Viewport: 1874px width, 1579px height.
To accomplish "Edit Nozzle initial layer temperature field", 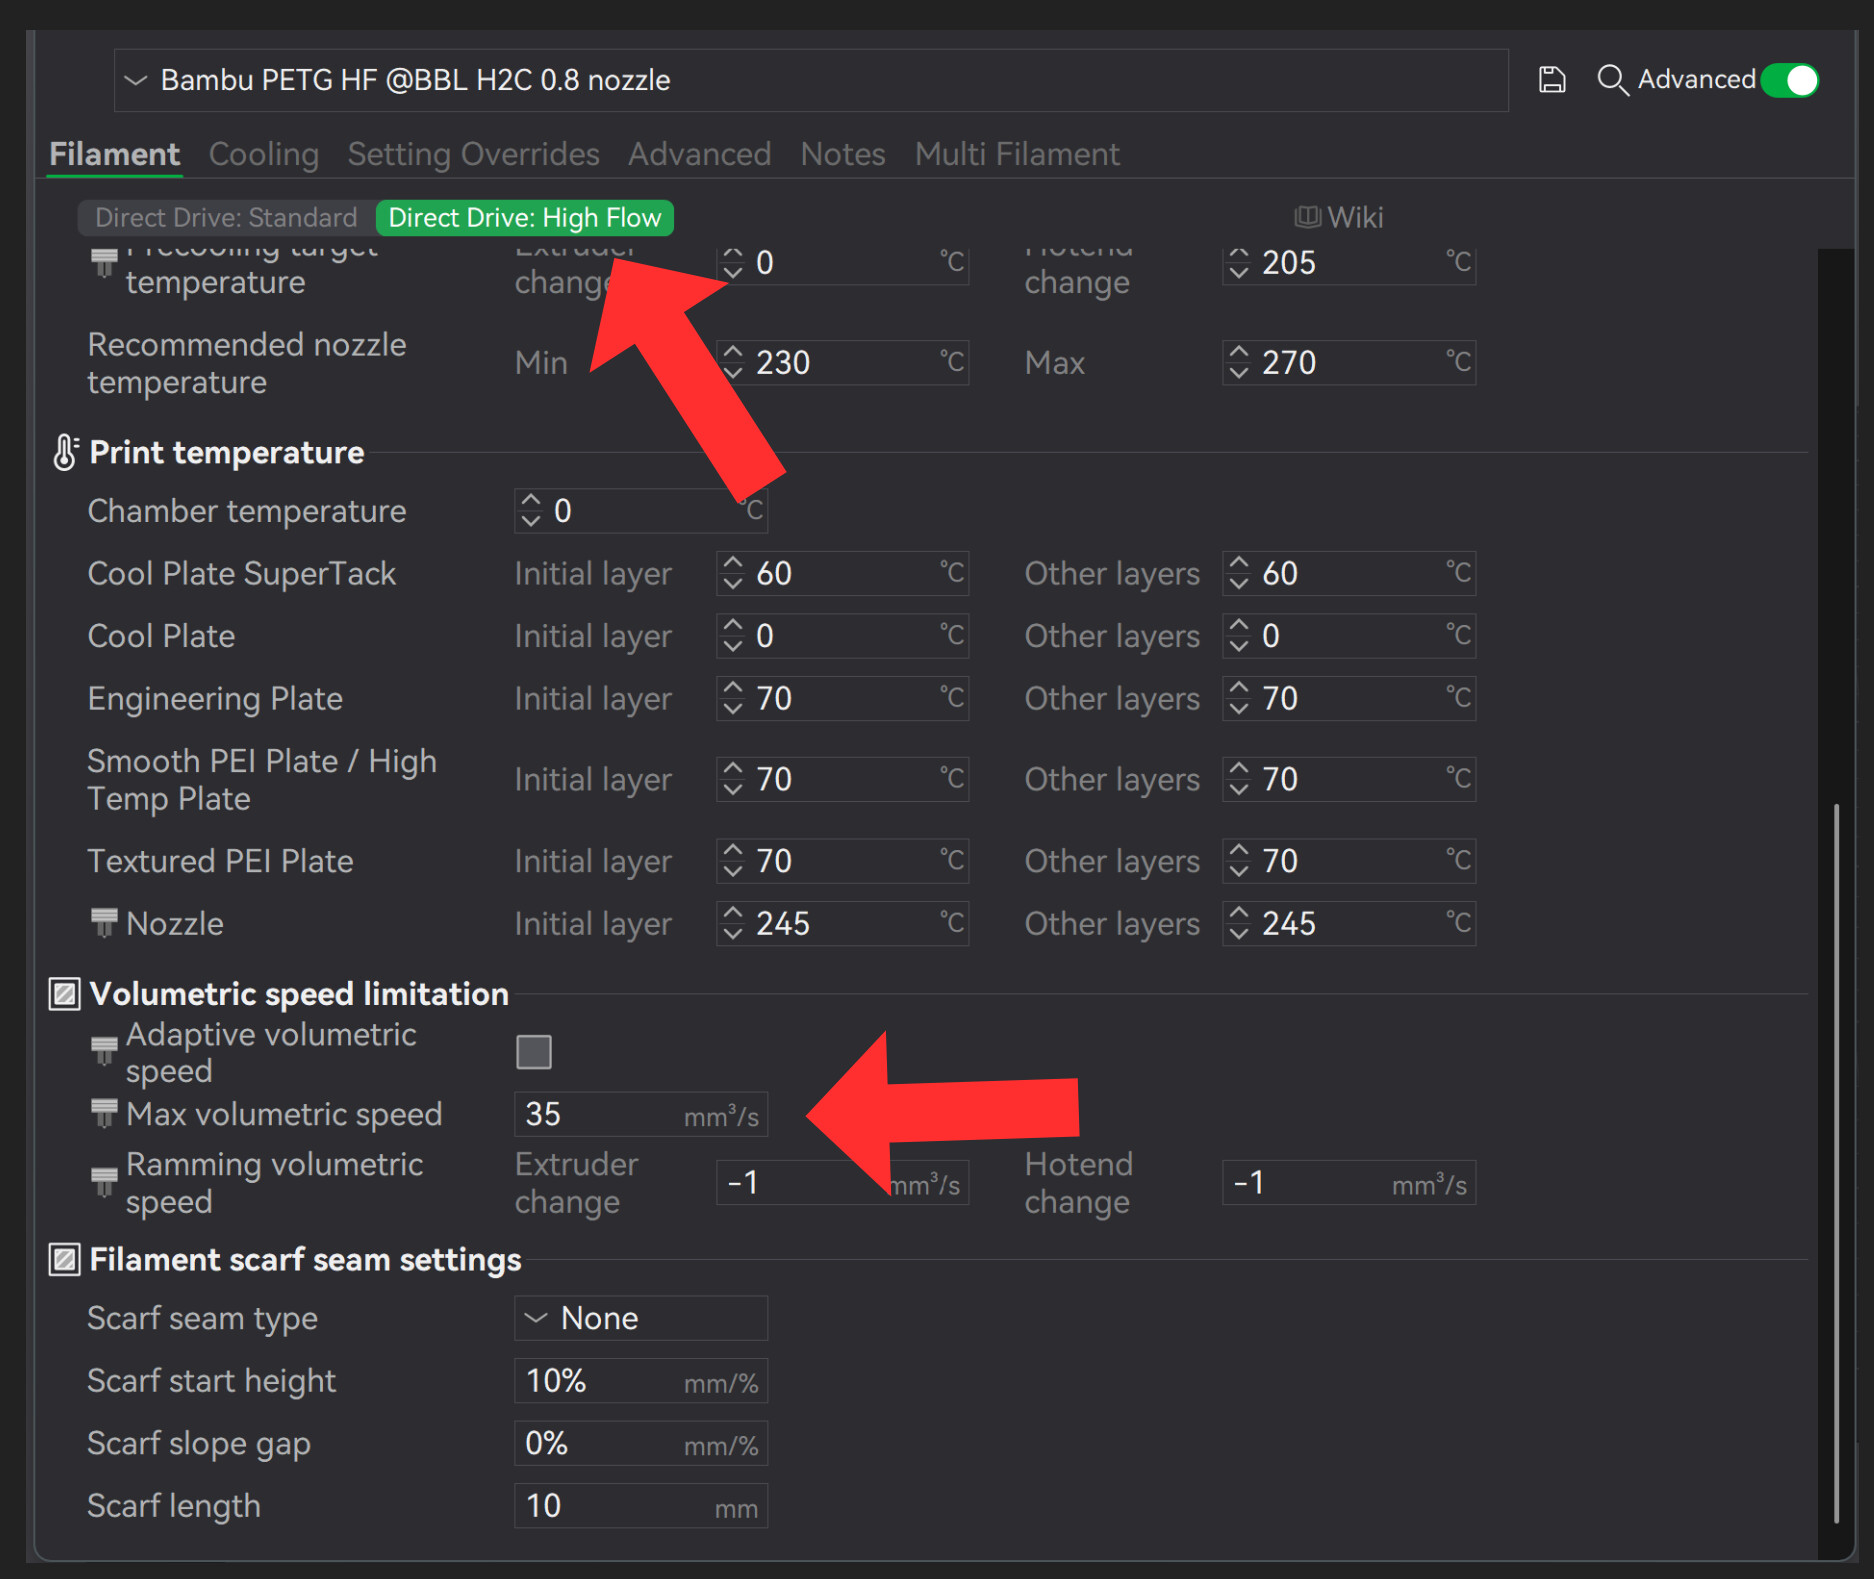I will 843,923.
